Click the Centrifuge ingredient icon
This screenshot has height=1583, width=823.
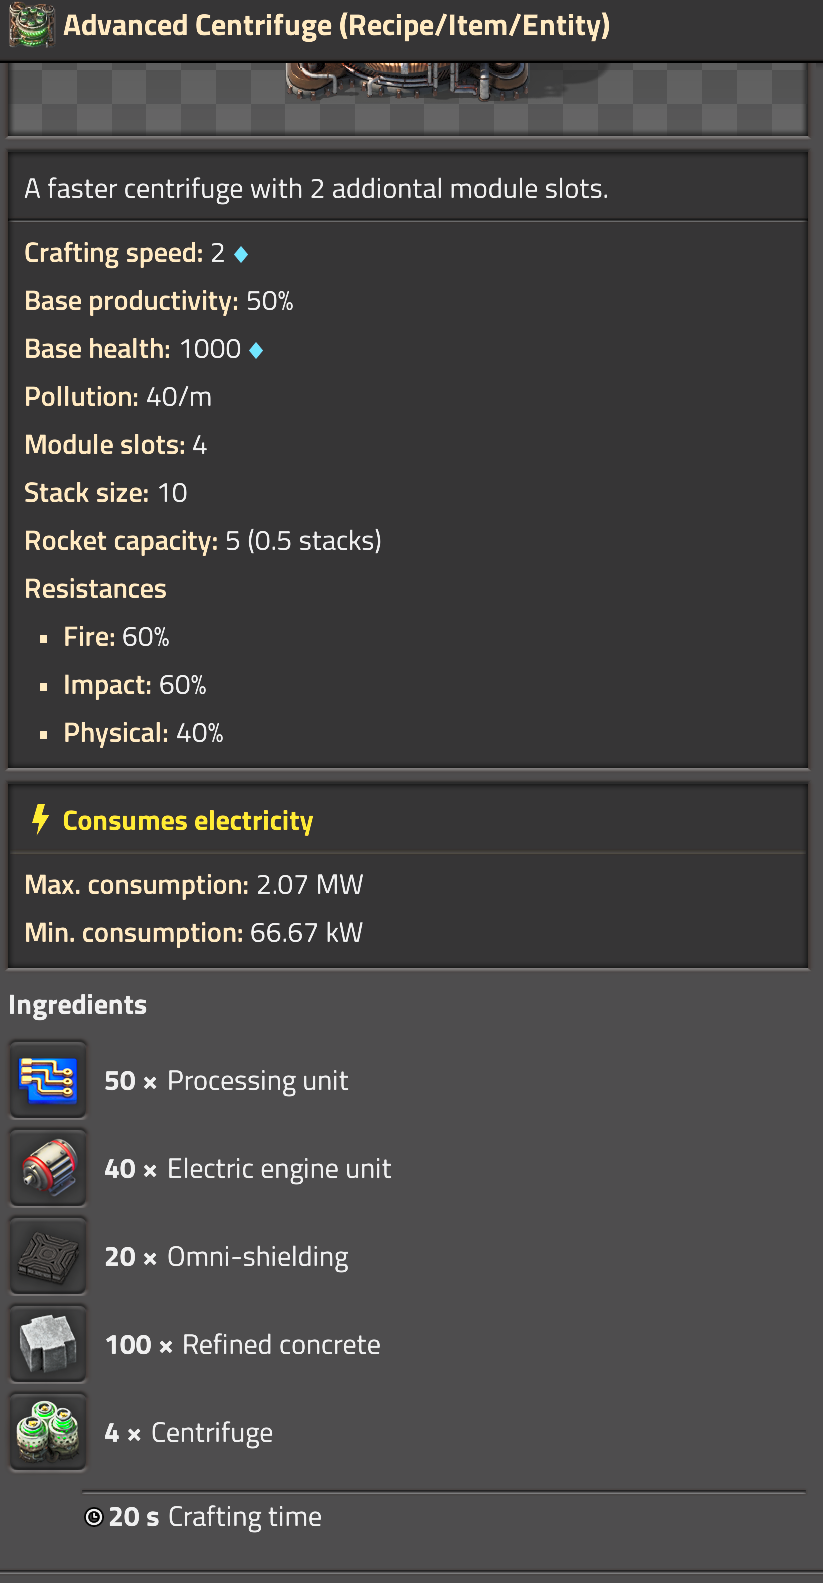coord(48,1432)
